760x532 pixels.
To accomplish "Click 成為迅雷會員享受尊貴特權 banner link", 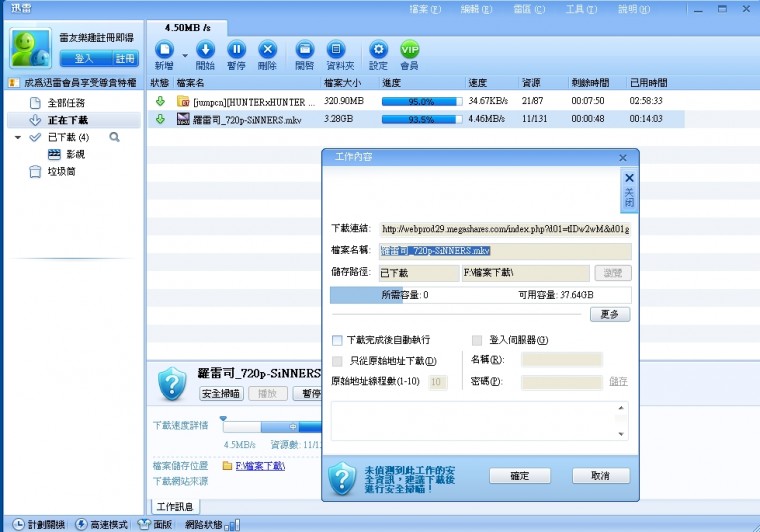I will (x=80, y=83).
